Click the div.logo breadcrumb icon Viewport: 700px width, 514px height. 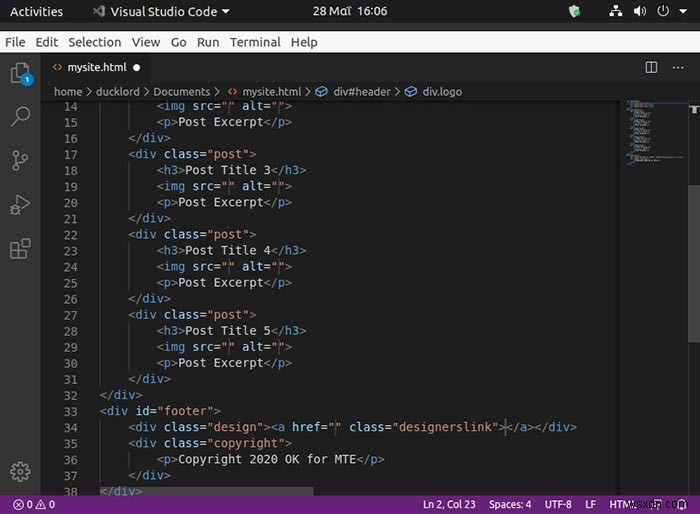click(411, 92)
